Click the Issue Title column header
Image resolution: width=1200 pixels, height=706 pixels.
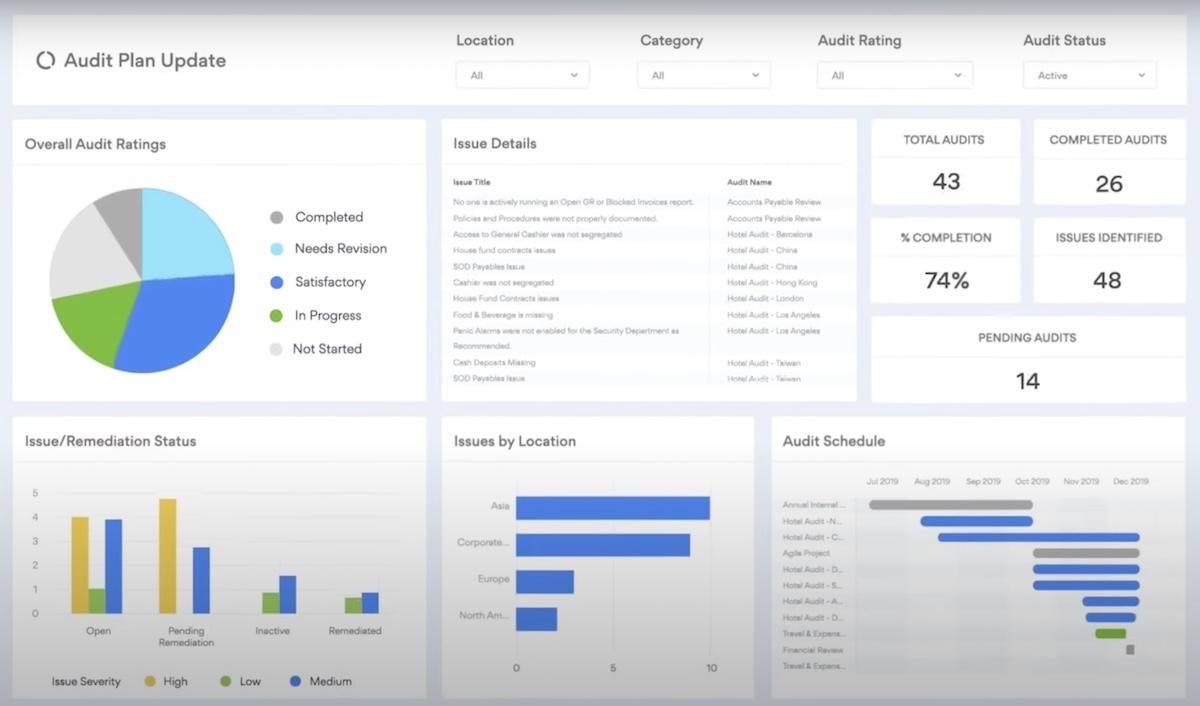[x=472, y=183]
